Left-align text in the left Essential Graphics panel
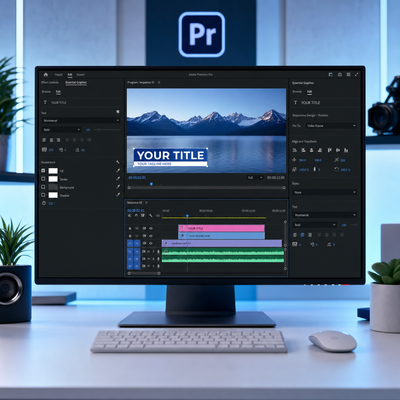The image size is (400, 400). click(x=44, y=140)
